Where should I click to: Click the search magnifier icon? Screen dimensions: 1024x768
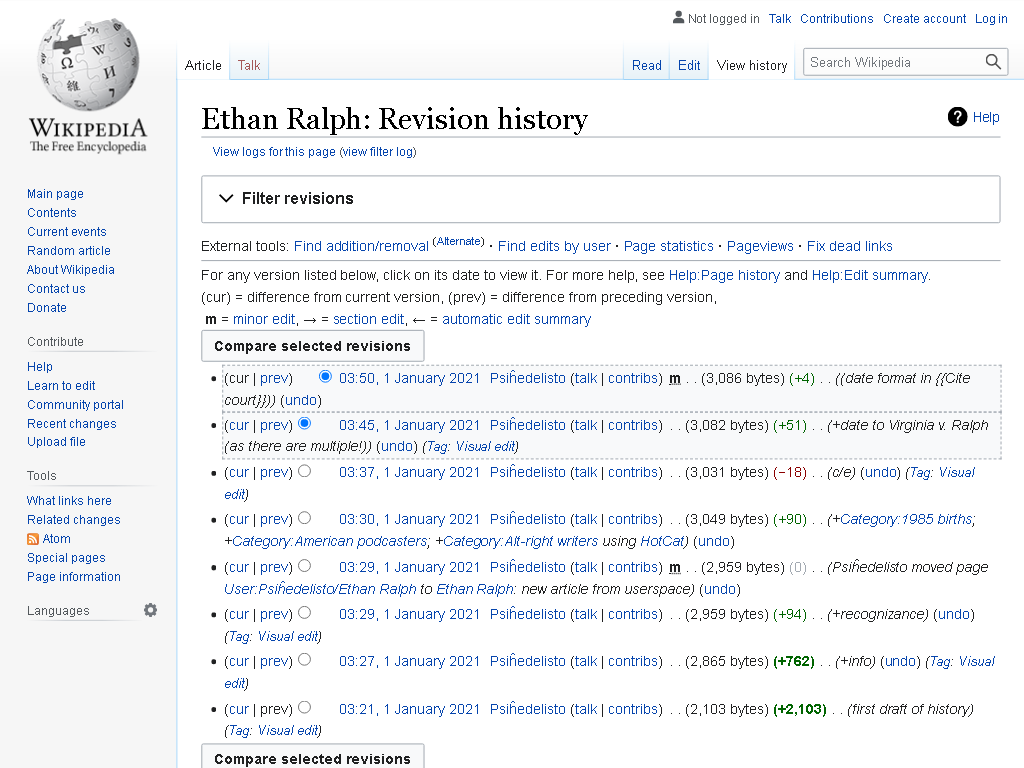pos(993,62)
